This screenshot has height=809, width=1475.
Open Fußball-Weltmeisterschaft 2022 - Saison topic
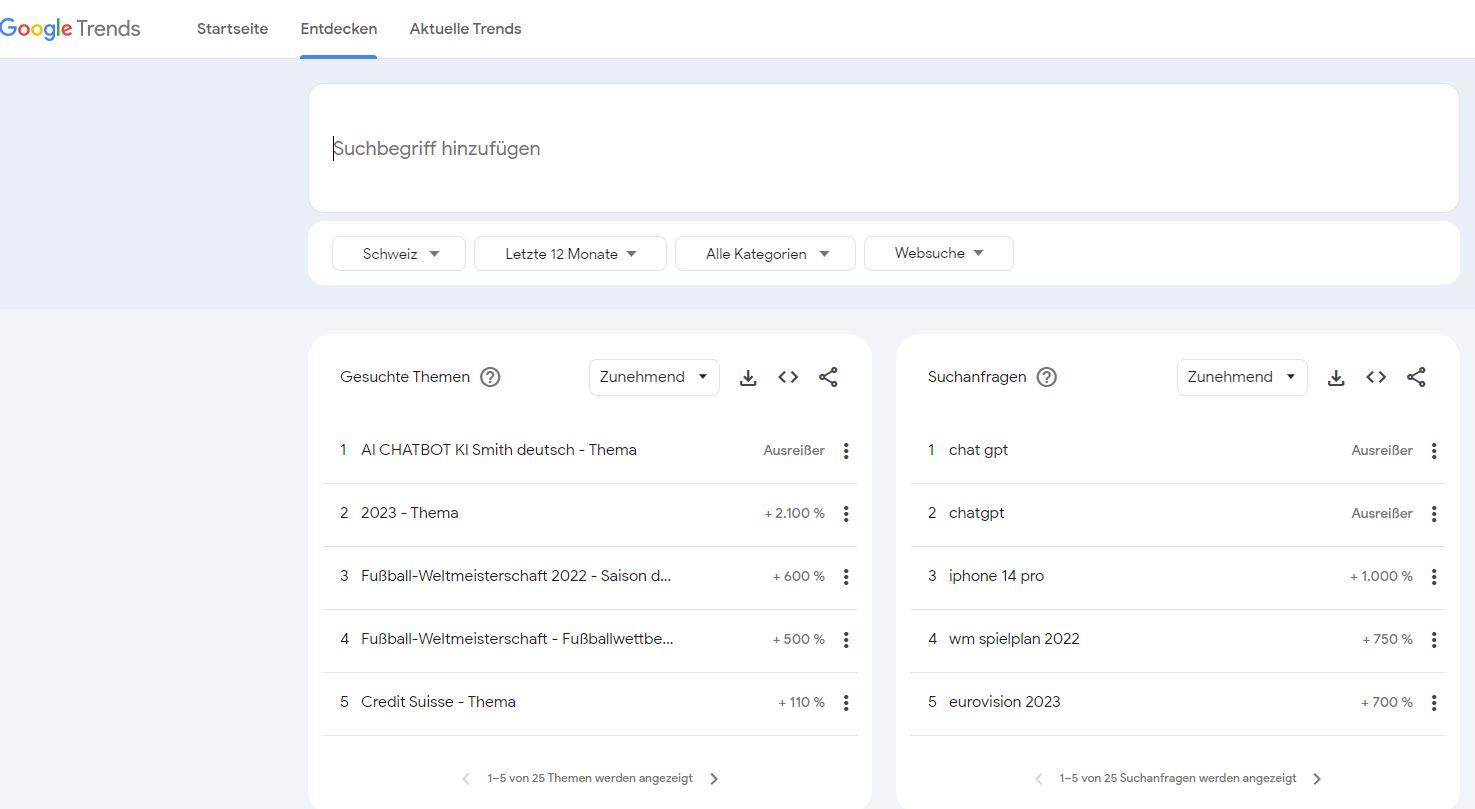tap(516, 576)
